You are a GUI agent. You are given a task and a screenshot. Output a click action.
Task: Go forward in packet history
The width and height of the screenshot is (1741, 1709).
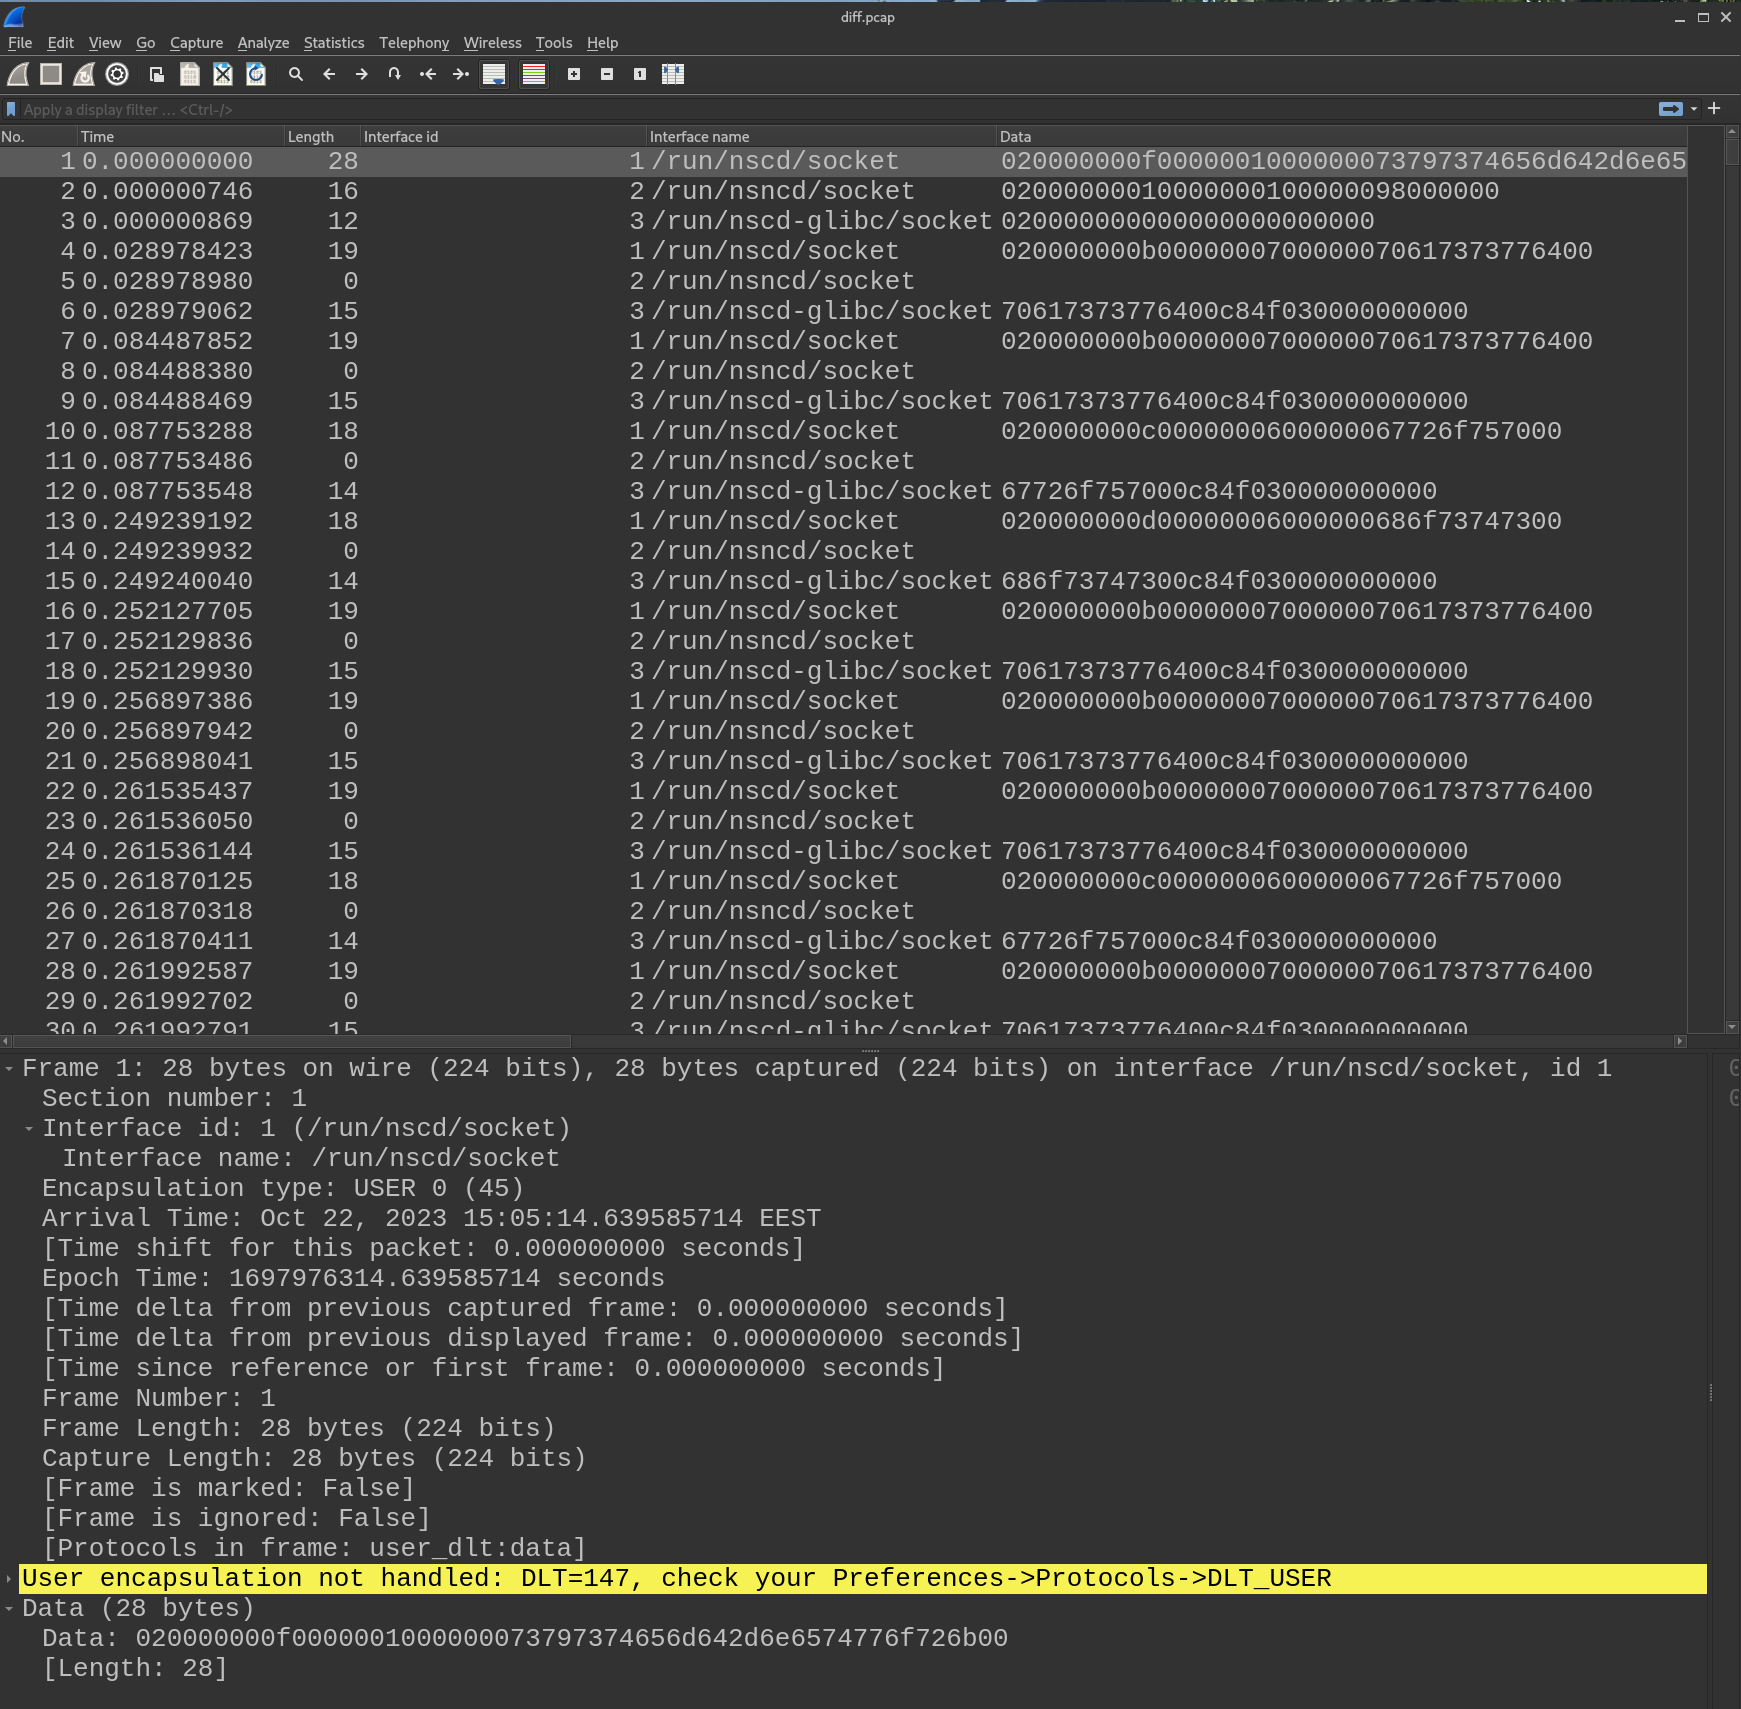(362, 74)
